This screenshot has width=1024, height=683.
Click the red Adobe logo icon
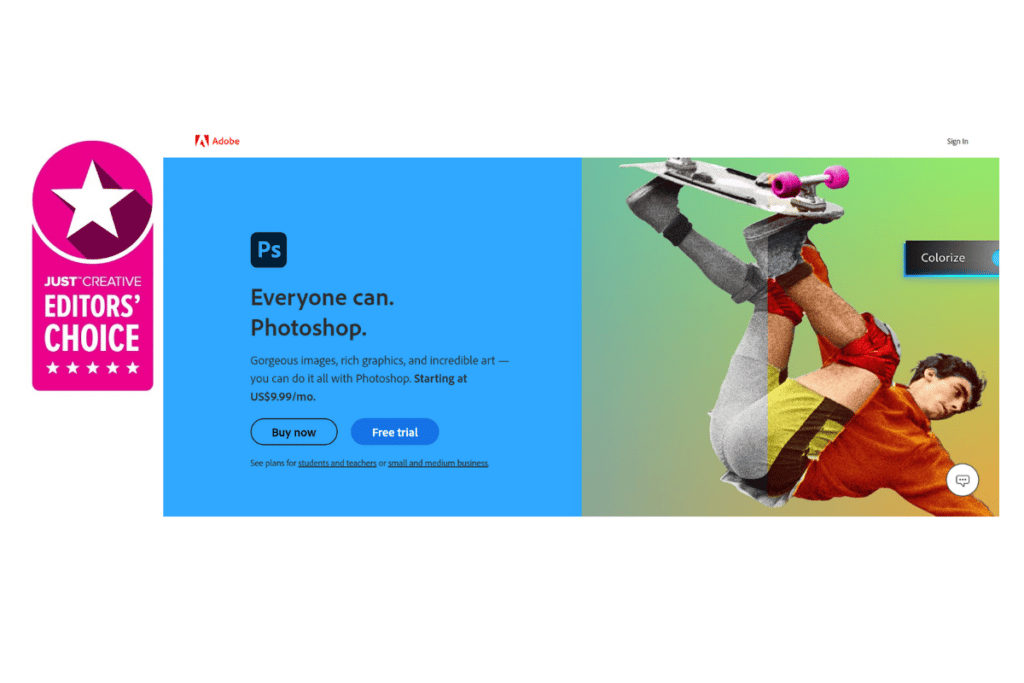202,141
